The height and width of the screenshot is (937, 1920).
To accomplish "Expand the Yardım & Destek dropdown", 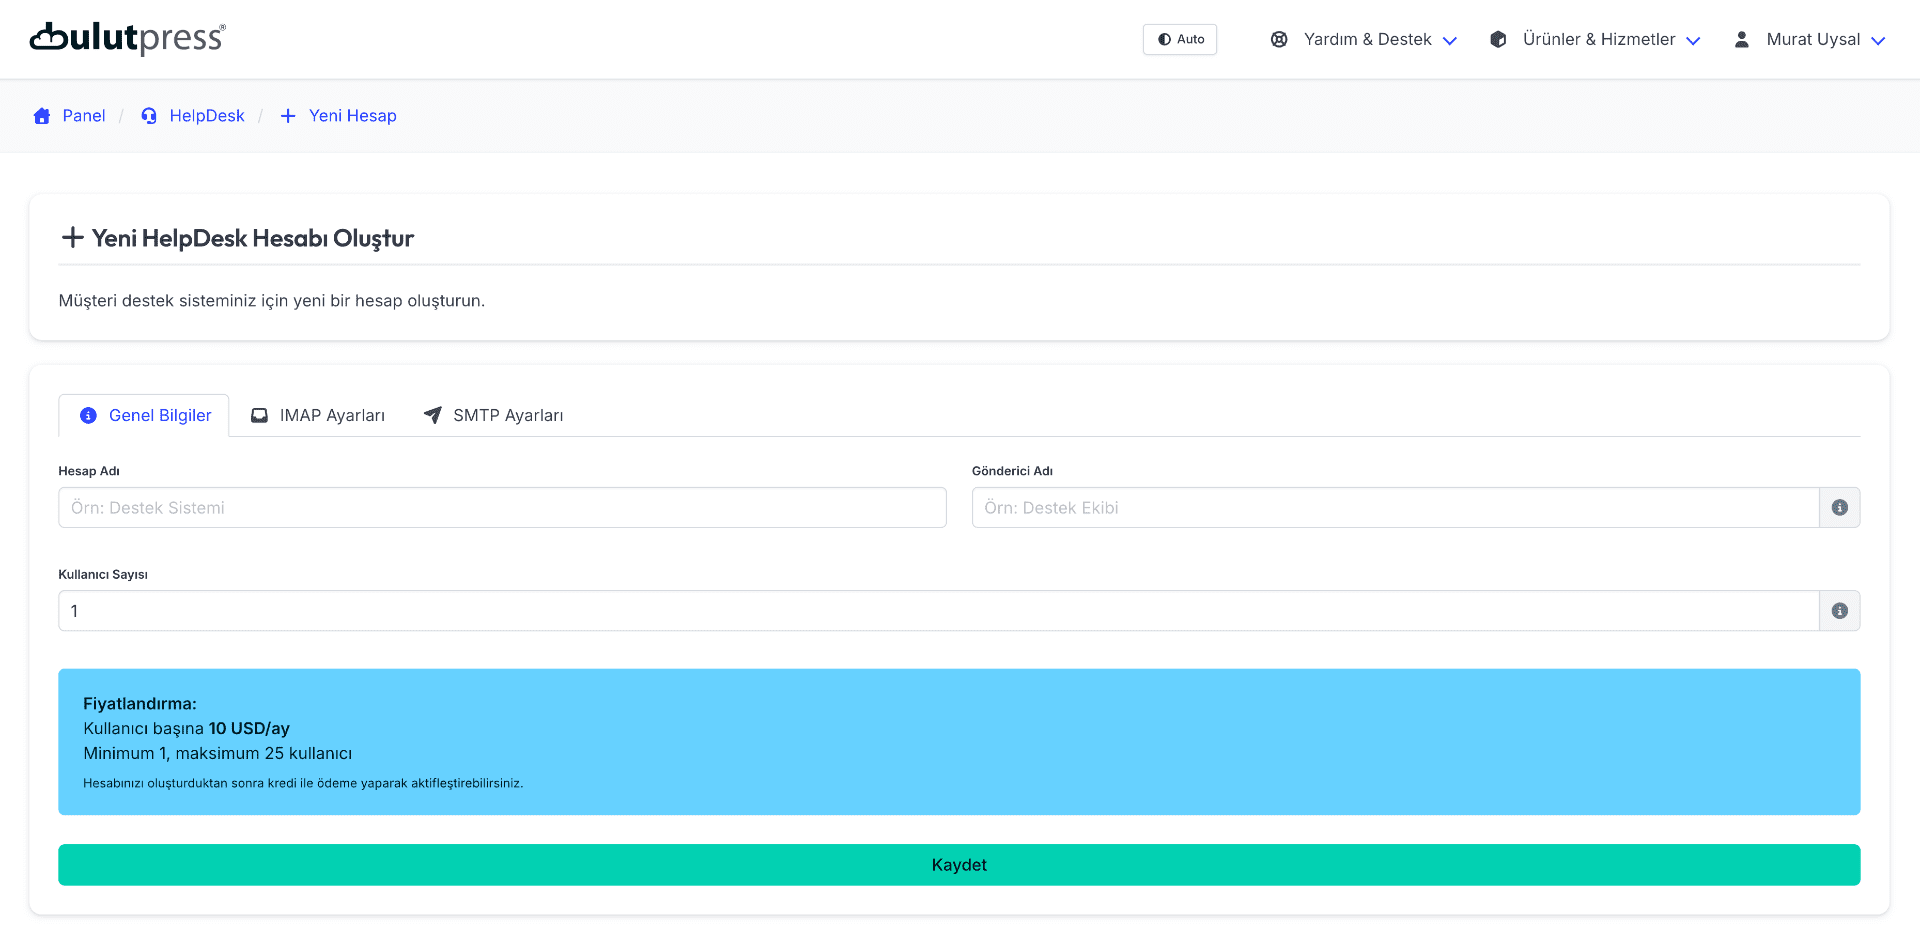I will [1380, 40].
